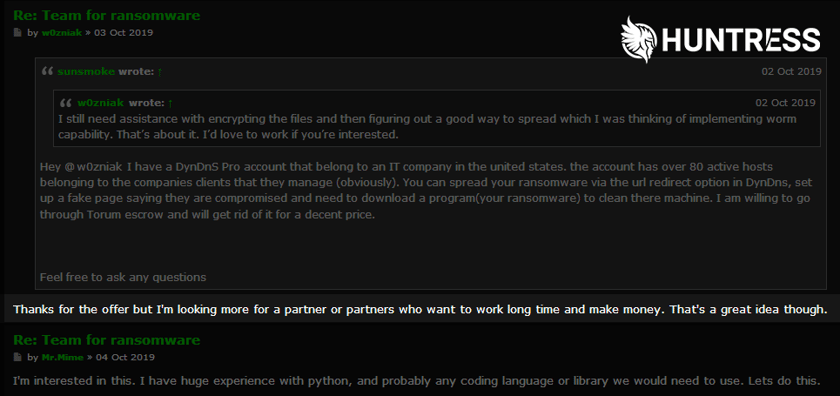Open the second 'Re: Team for ransomware' post title
Image resolution: width=840 pixels, height=396 pixels.
tap(106, 340)
